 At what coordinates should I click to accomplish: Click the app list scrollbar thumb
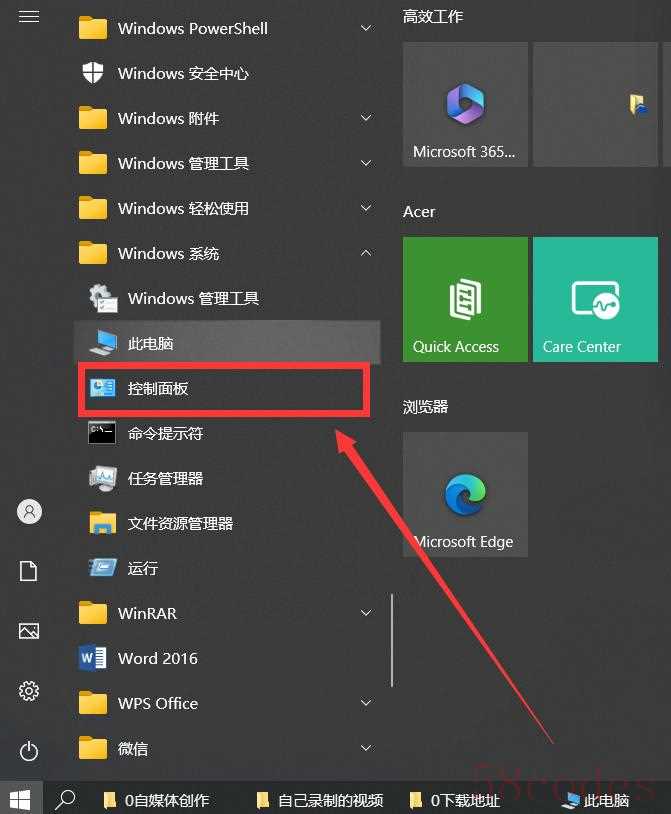pos(392,640)
